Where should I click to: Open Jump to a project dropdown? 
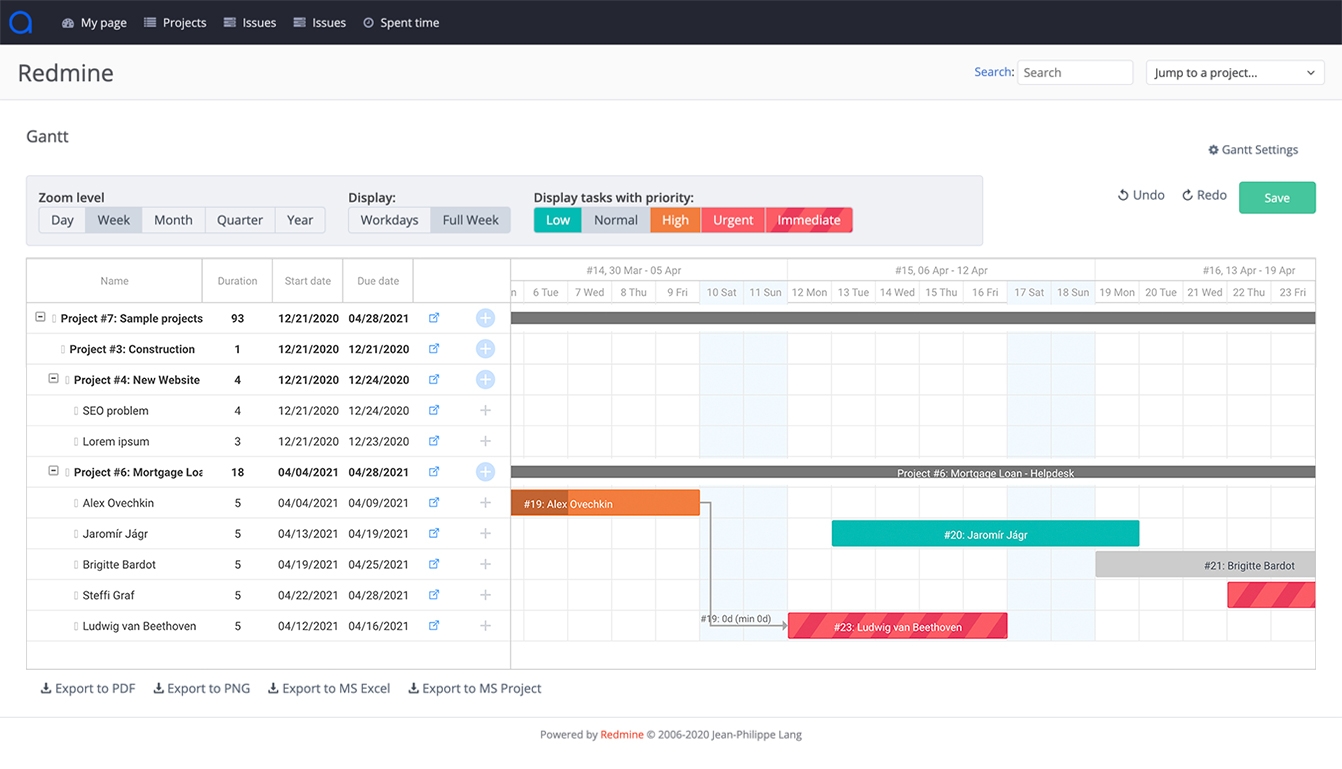pyautogui.click(x=1235, y=72)
